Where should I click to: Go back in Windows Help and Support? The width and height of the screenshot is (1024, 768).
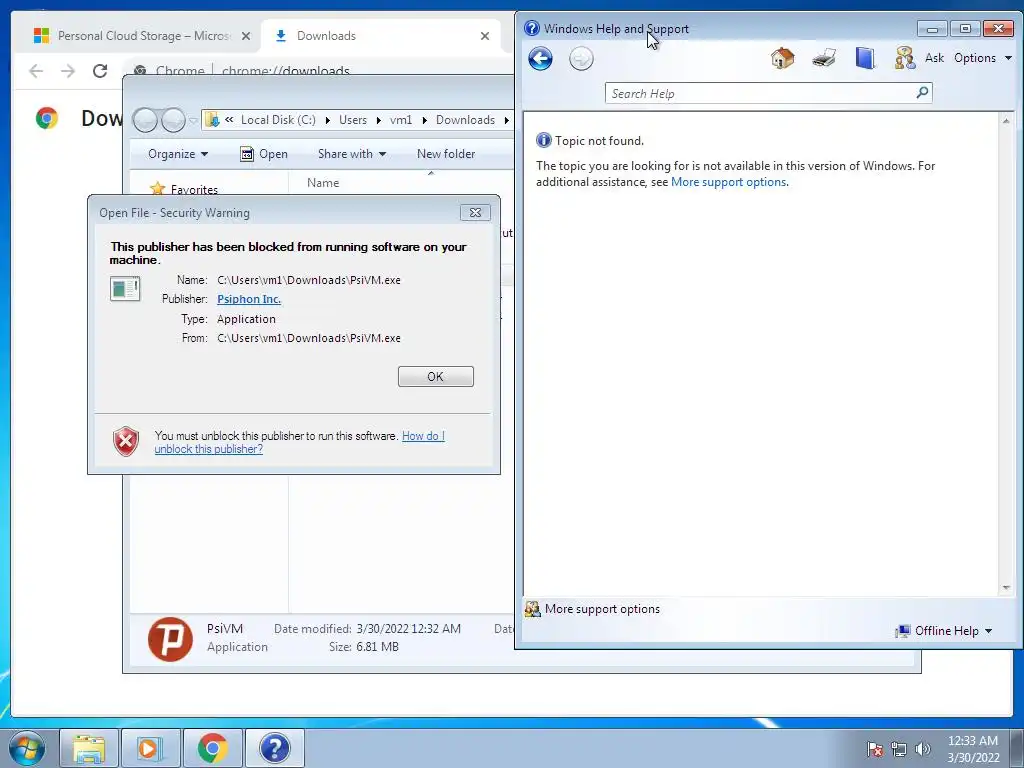[540, 59]
